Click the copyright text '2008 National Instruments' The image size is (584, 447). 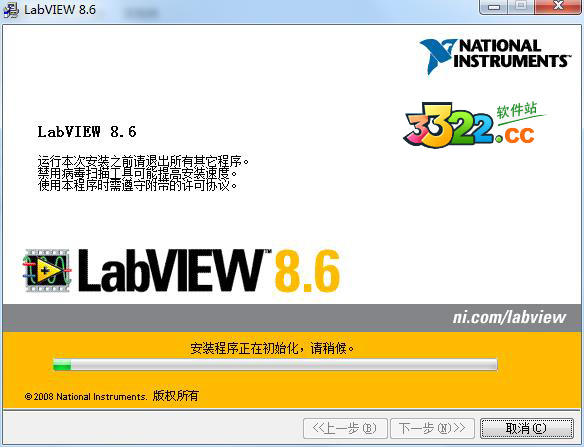pyautogui.click(x=86, y=397)
